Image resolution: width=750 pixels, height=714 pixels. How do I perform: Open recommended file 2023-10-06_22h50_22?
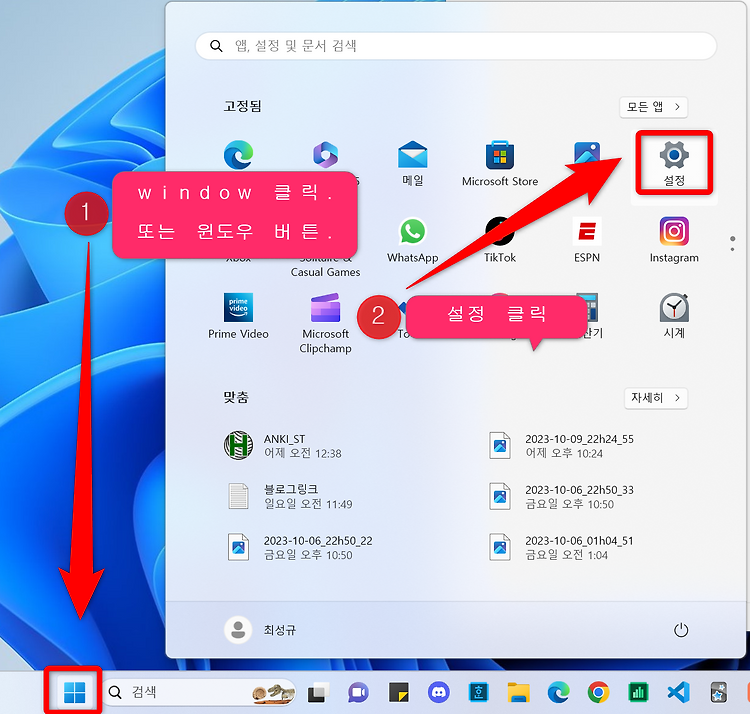pyautogui.click(x=299, y=548)
